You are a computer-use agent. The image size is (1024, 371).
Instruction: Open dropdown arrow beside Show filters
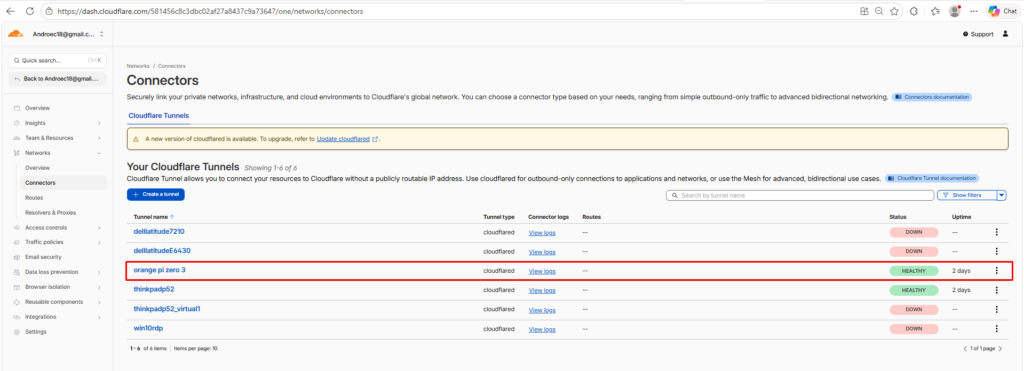click(x=1003, y=195)
